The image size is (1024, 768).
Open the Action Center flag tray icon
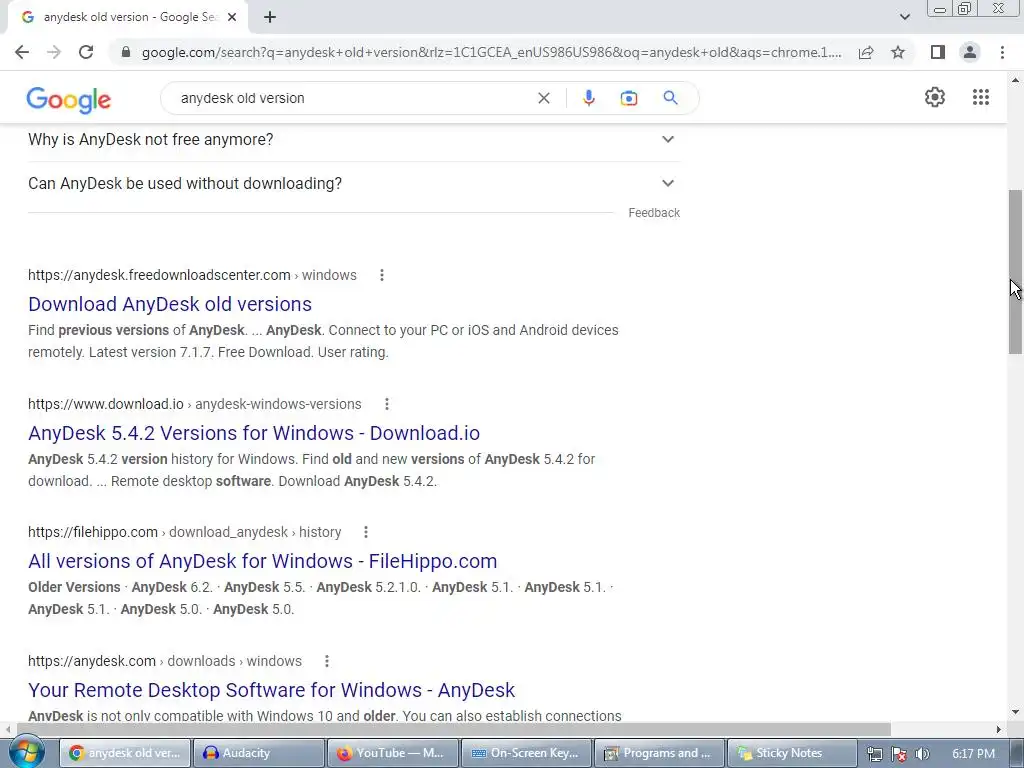[899, 754]
